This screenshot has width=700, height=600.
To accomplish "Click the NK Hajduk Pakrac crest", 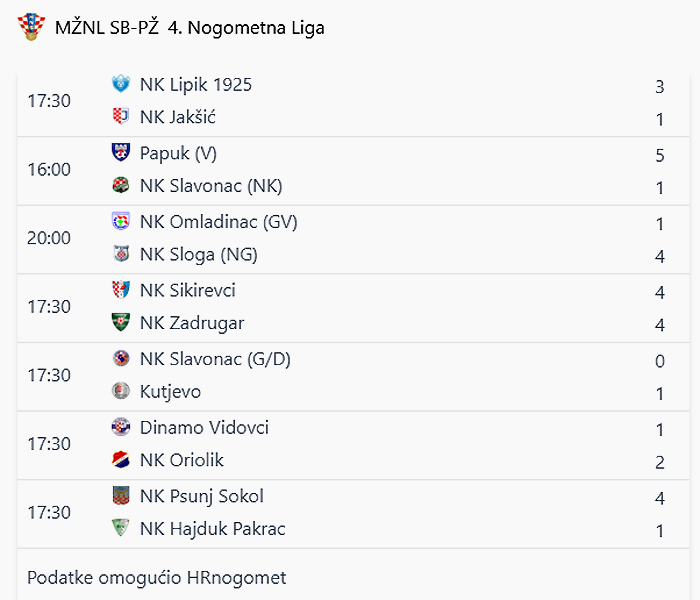I will (x=121, y=528).
